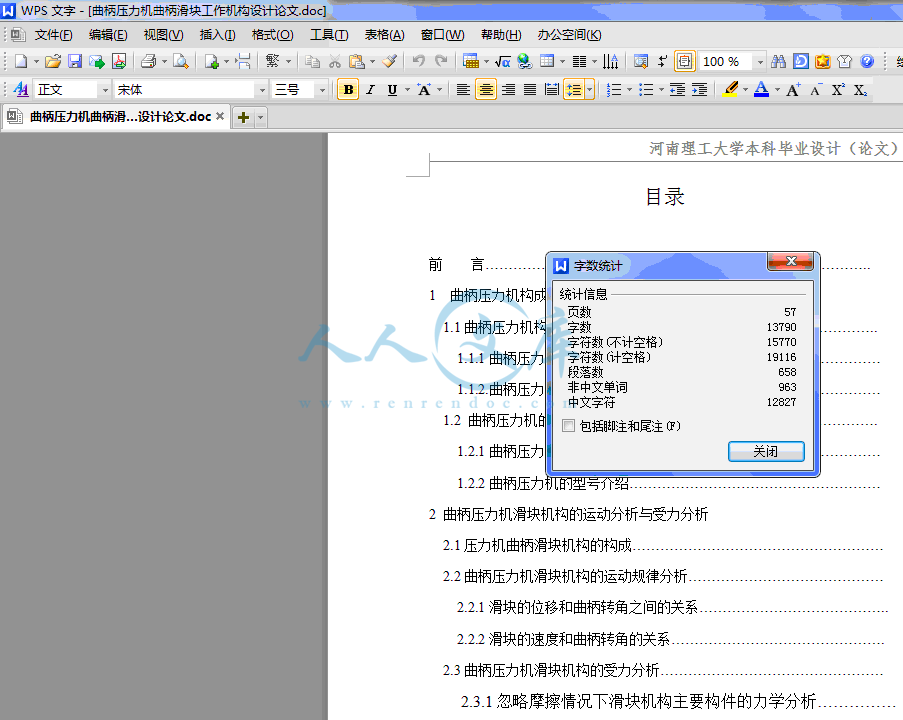Activate the format painter brush
The height and width of the screenshot is (720, 903).
[x=390, y=61]
